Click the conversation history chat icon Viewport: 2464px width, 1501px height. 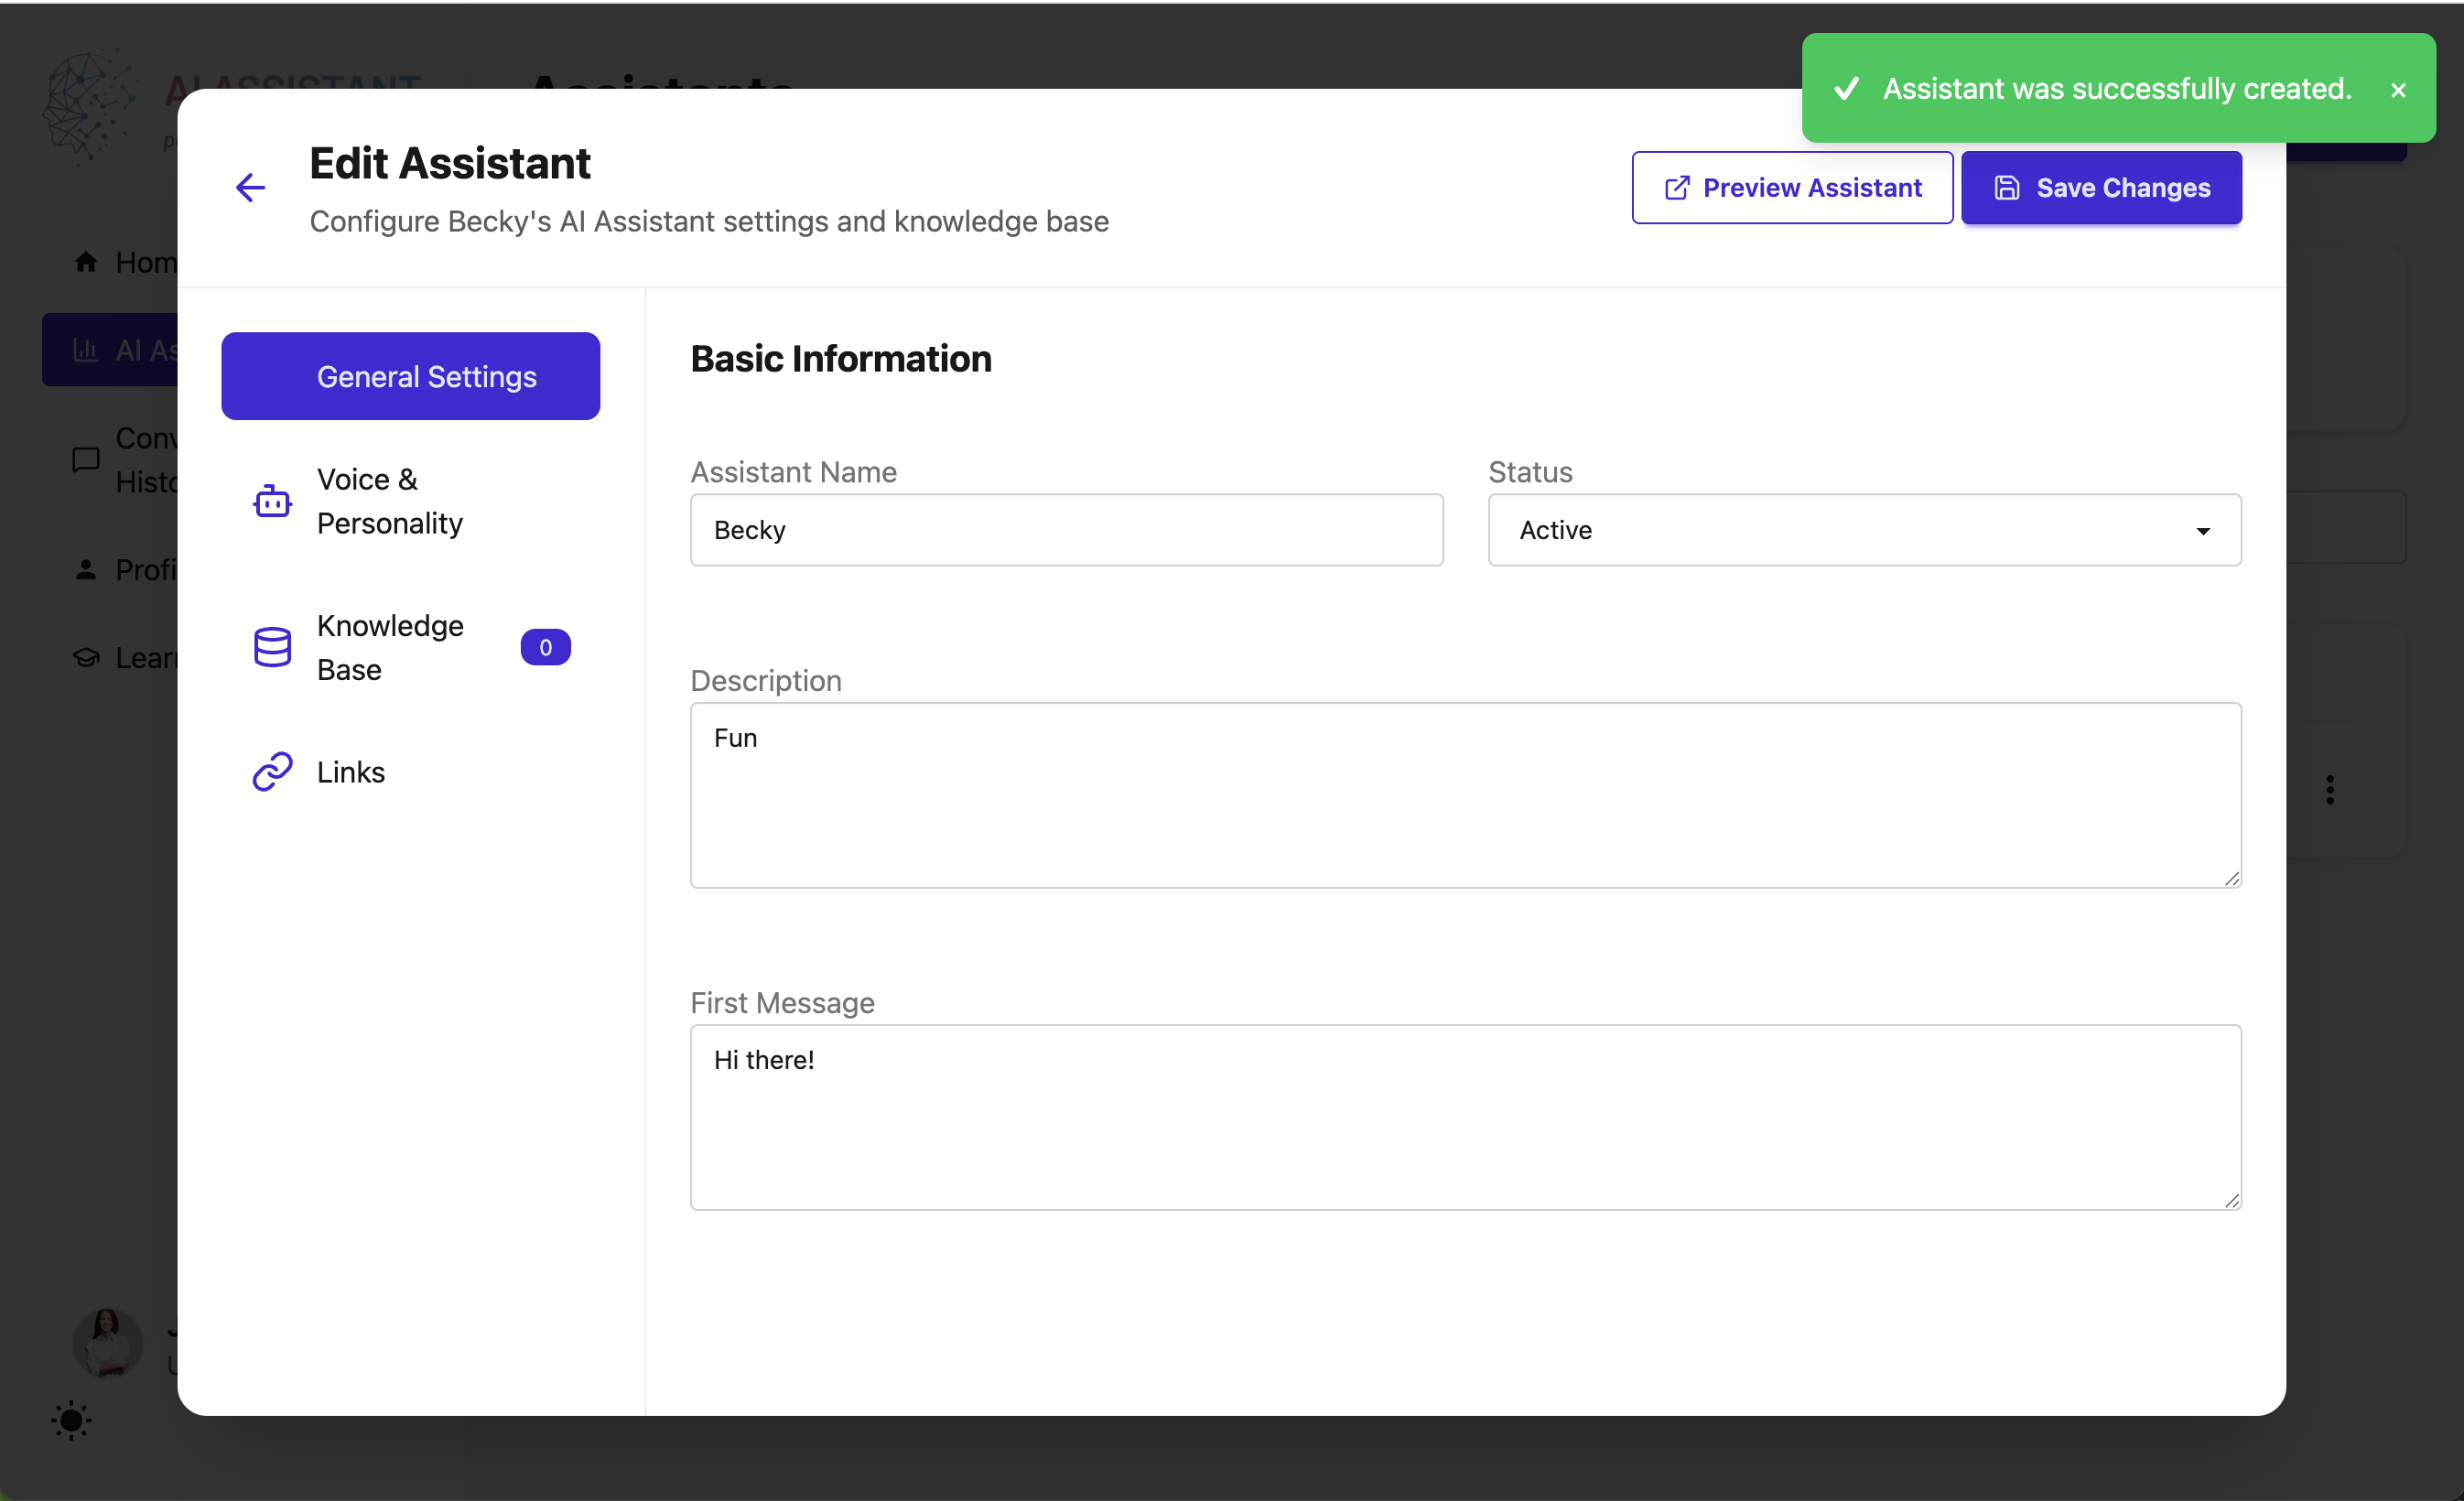coord(86,460)
